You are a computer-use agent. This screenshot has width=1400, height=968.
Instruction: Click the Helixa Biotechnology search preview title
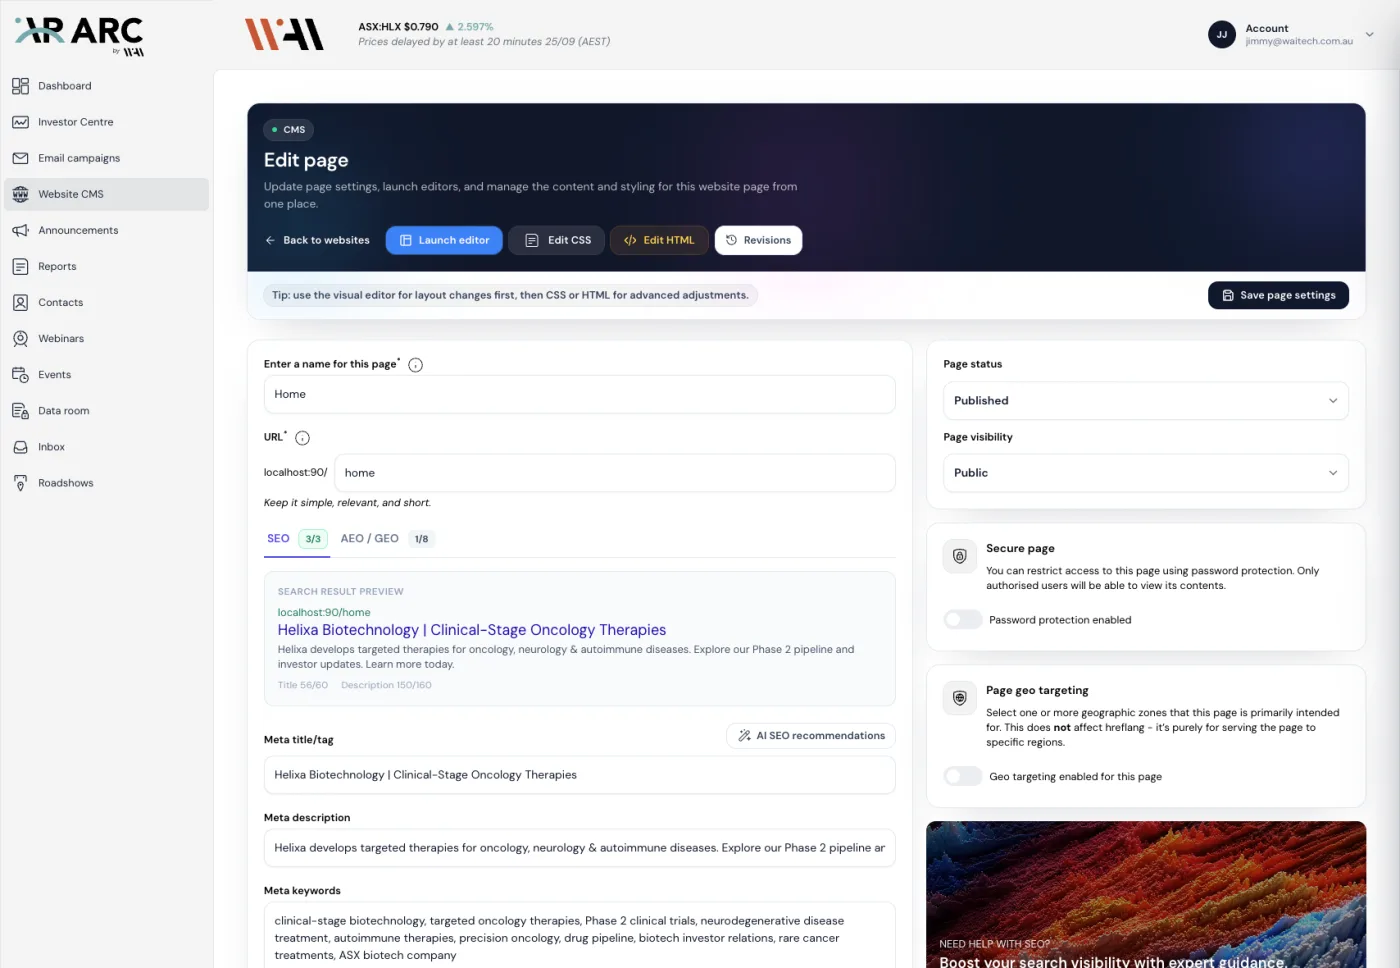(x=472, y=630)
